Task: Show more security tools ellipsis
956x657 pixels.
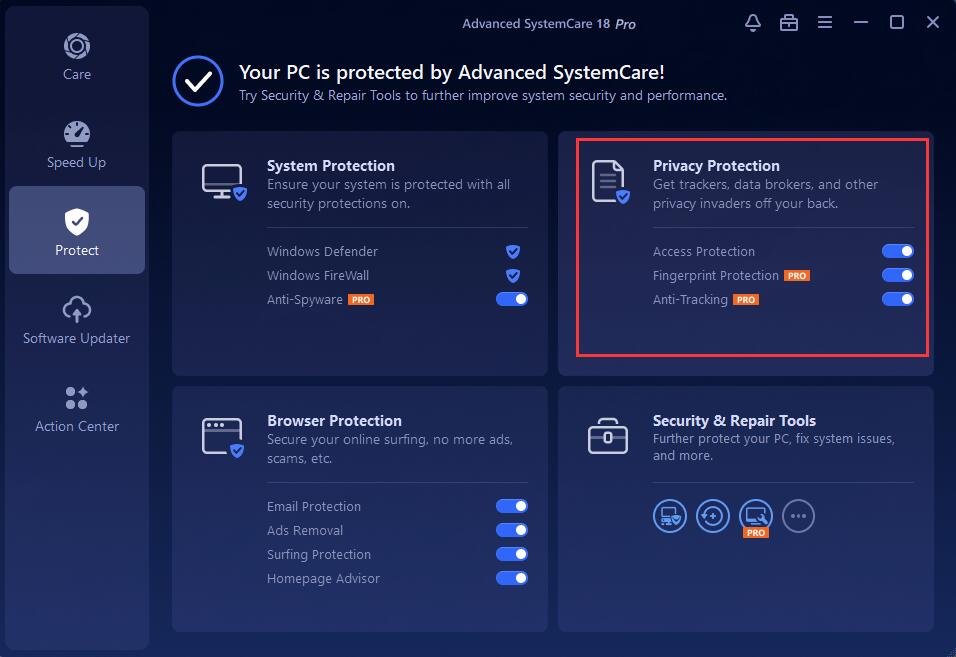Action: [x=798, y=516]
